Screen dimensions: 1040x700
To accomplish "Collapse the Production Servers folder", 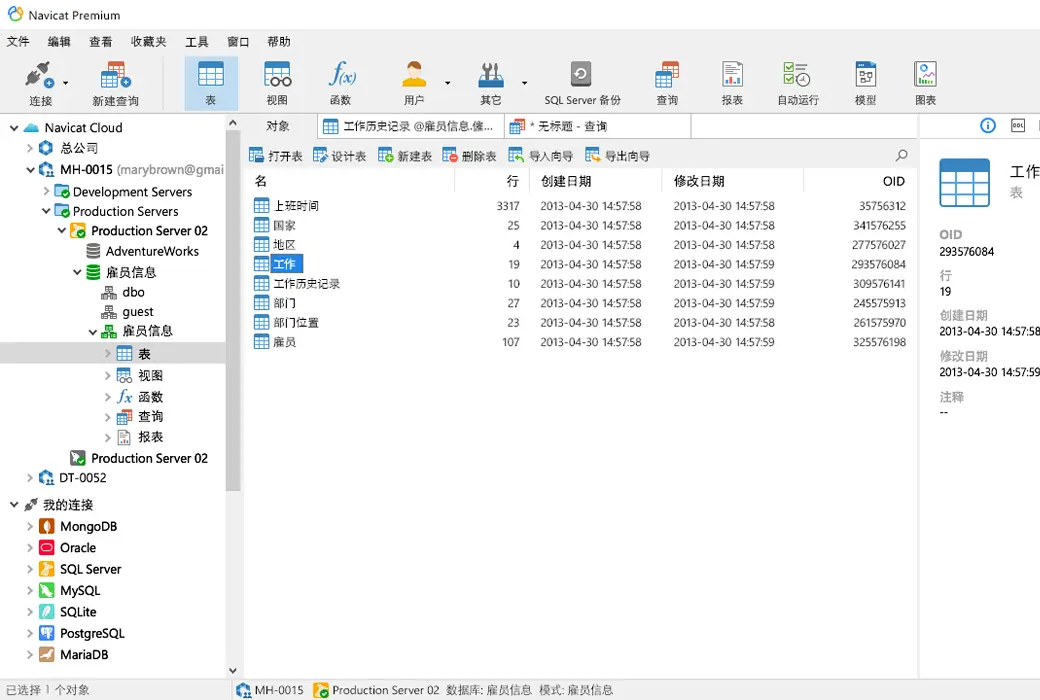I will 46,211.
